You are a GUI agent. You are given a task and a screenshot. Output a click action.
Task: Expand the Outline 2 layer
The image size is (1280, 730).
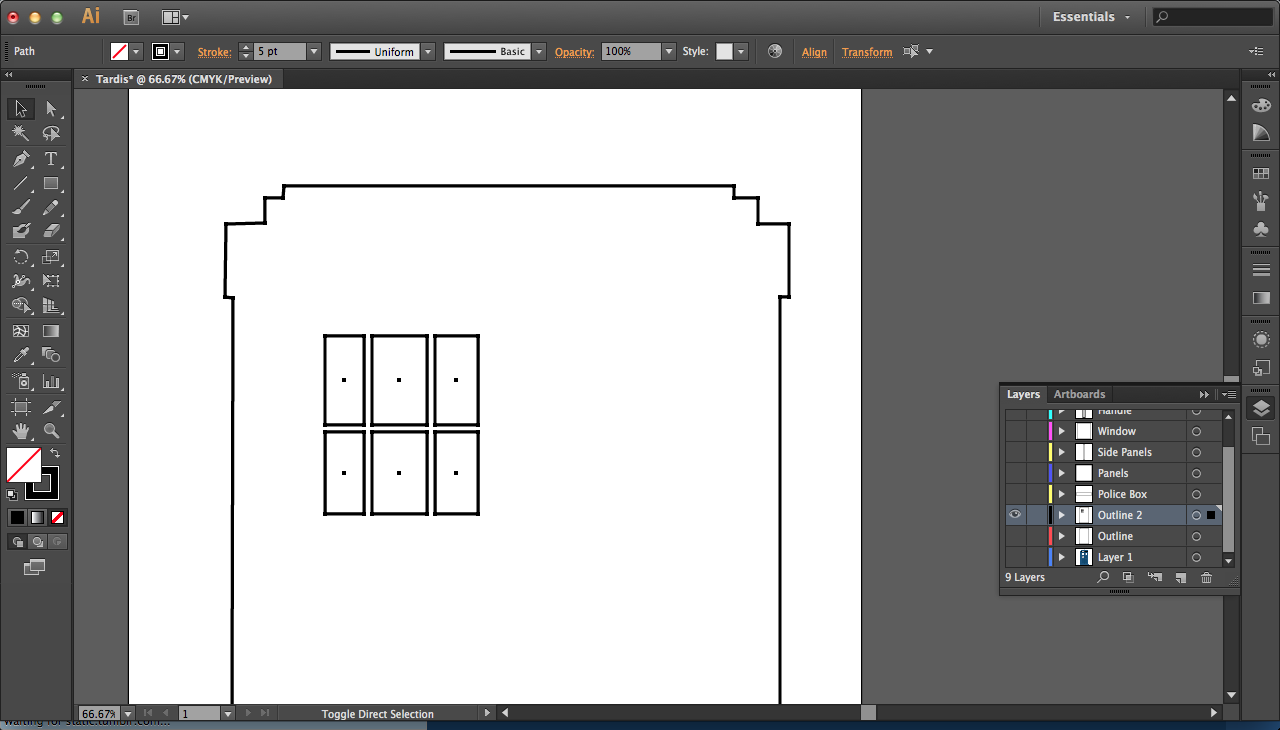[1062, 515]
